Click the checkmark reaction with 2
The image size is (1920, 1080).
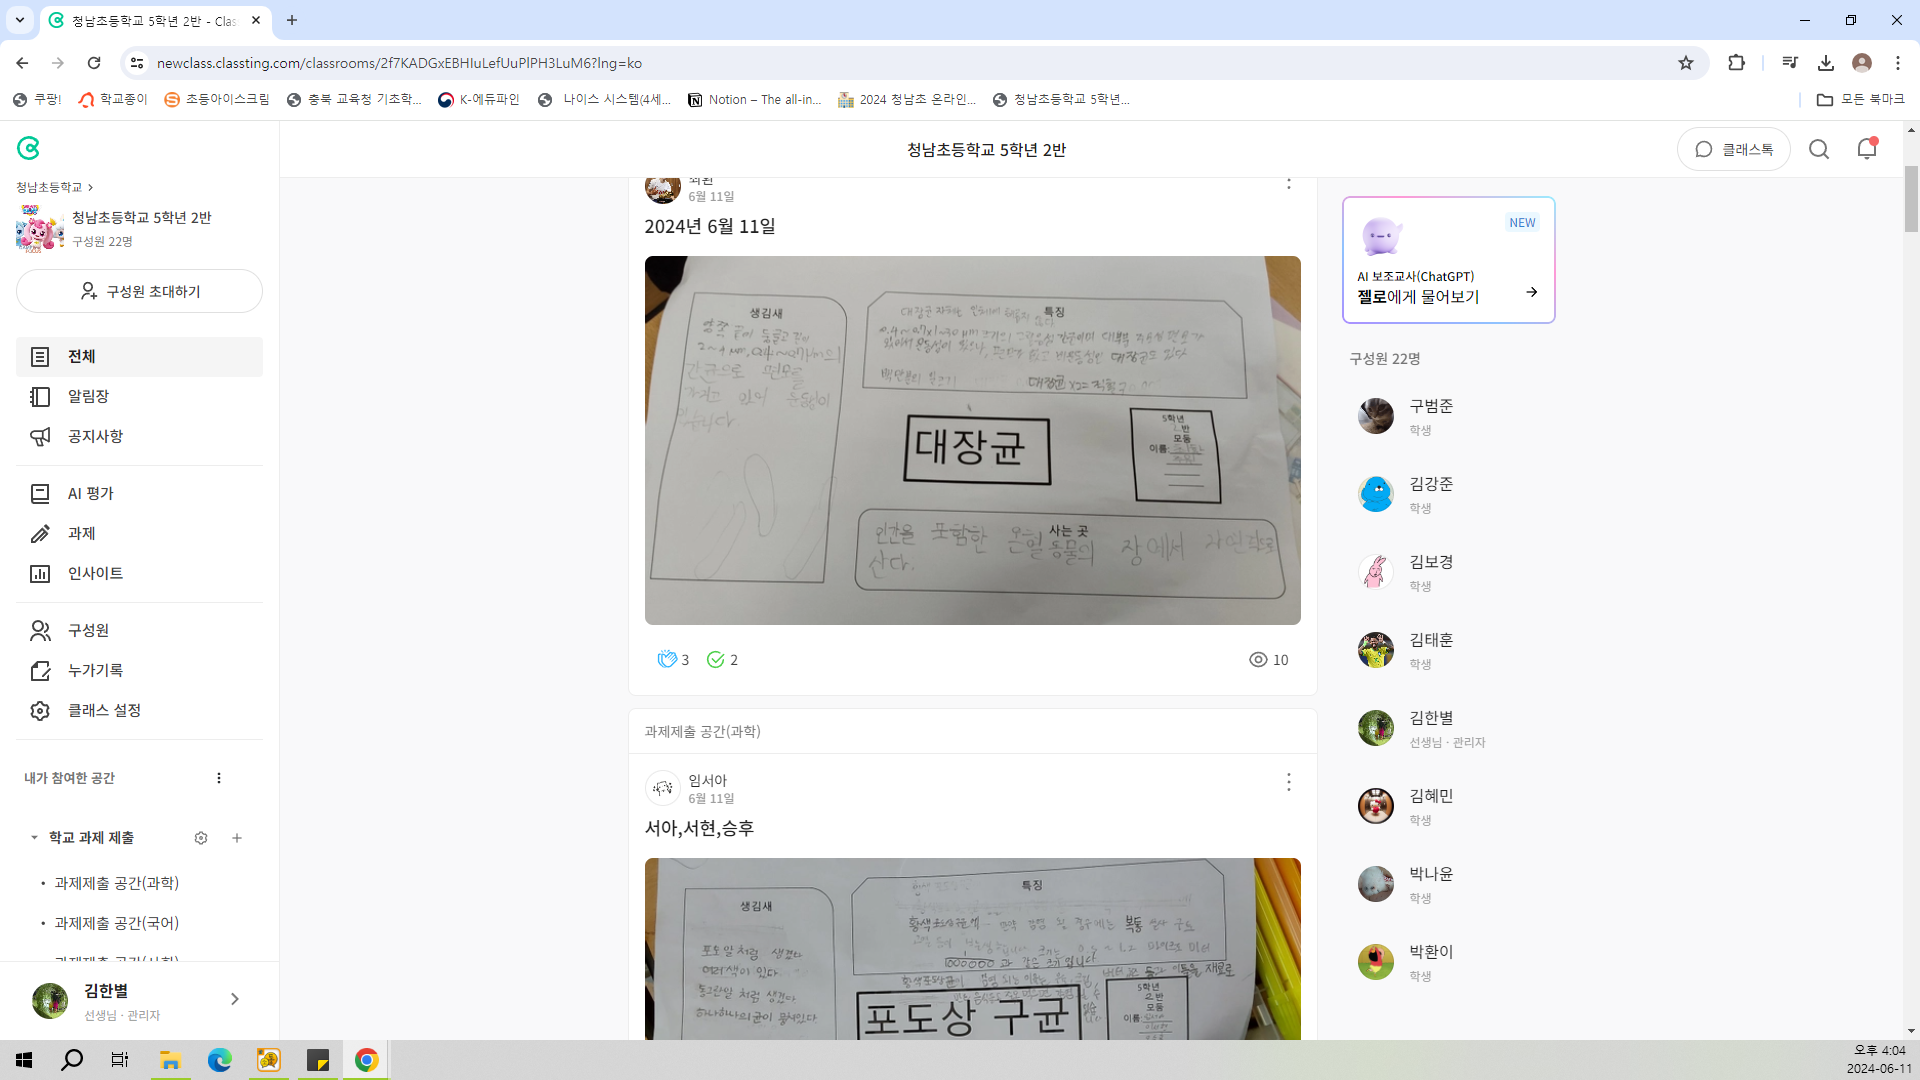tap(715, 659)
